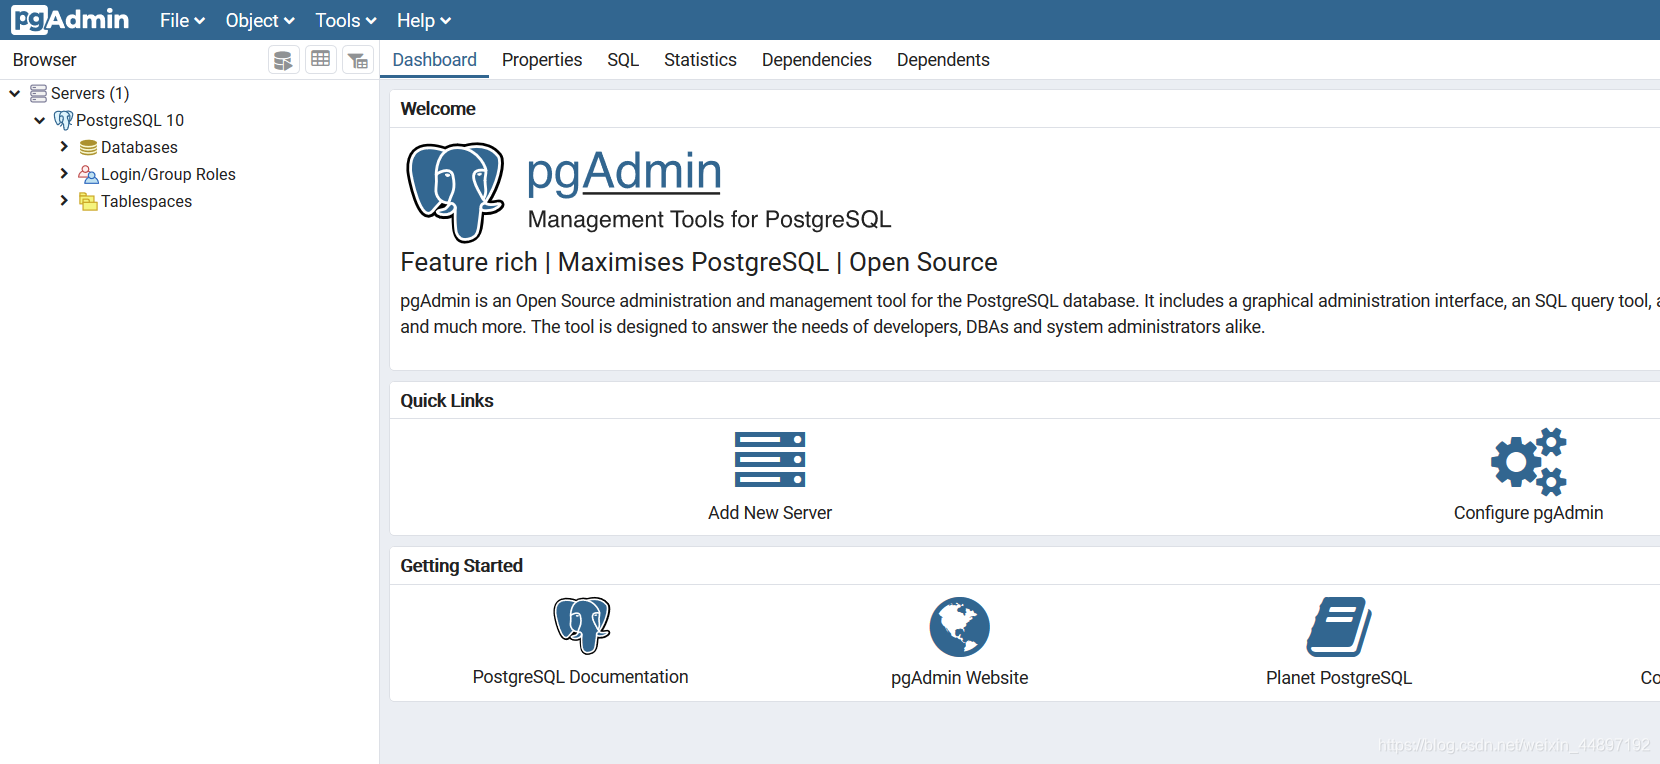1660x764 pixels.
Task: Click the large pgAdmin title link
Action: click(x=624, y=172)
